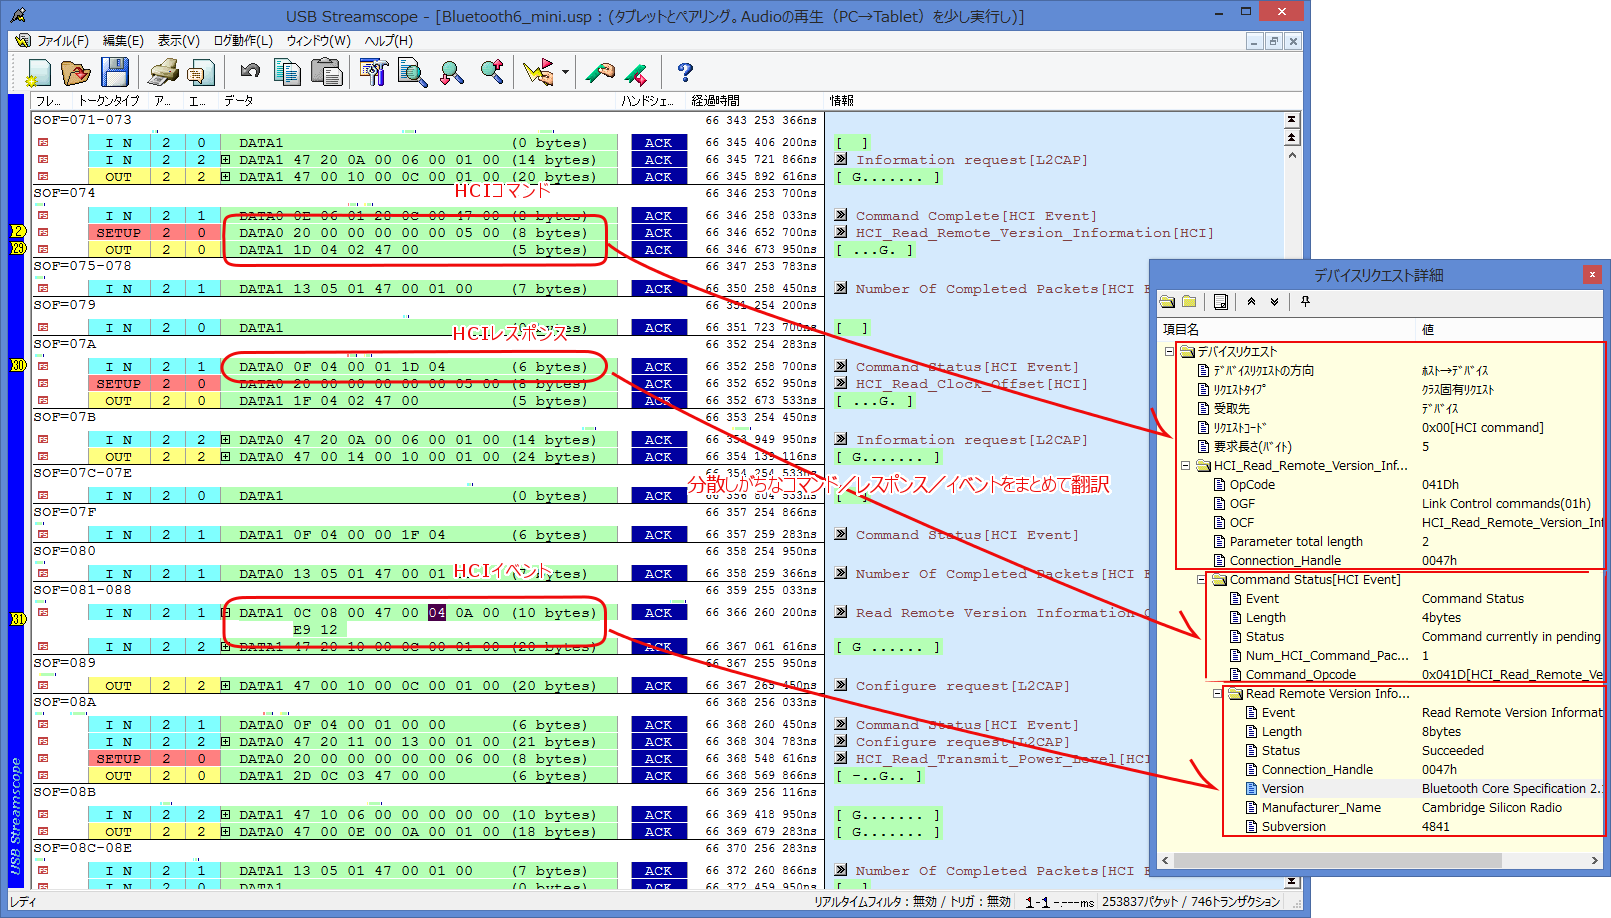Image resolution: width=1611 pixels, height=918 pixels.
Task: Go to previous item double-chevron up
Action: 1251,301
